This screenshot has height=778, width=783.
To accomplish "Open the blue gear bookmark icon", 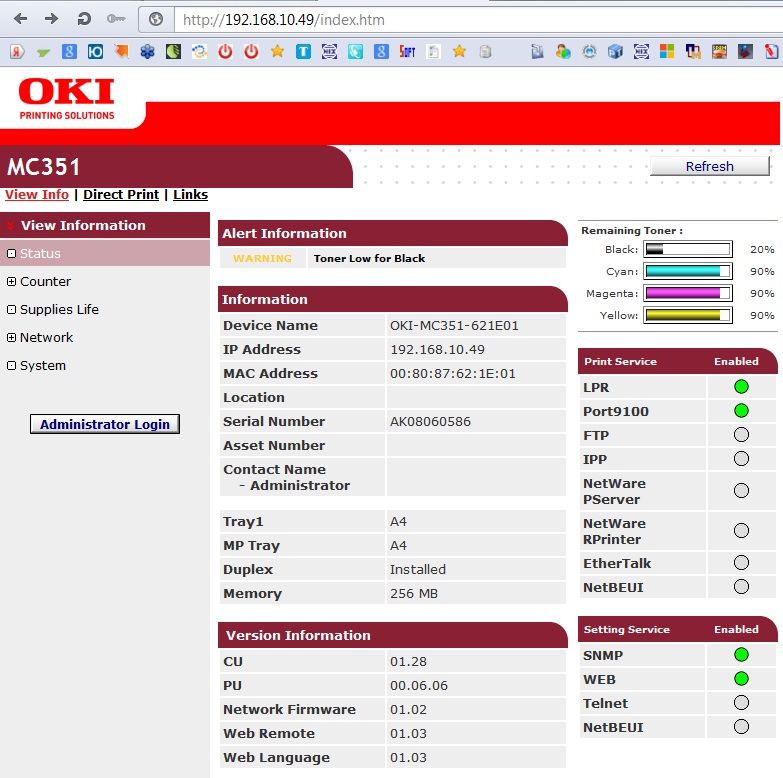I will coord(589,51).
